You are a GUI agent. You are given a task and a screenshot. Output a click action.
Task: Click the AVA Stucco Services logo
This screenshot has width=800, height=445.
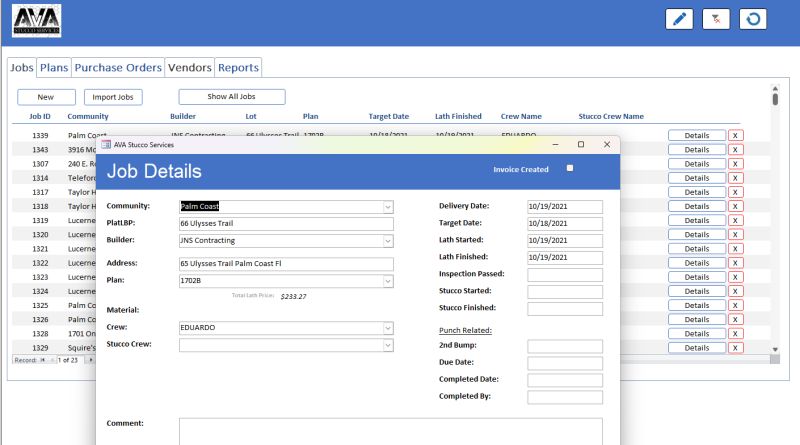(37, 21)
